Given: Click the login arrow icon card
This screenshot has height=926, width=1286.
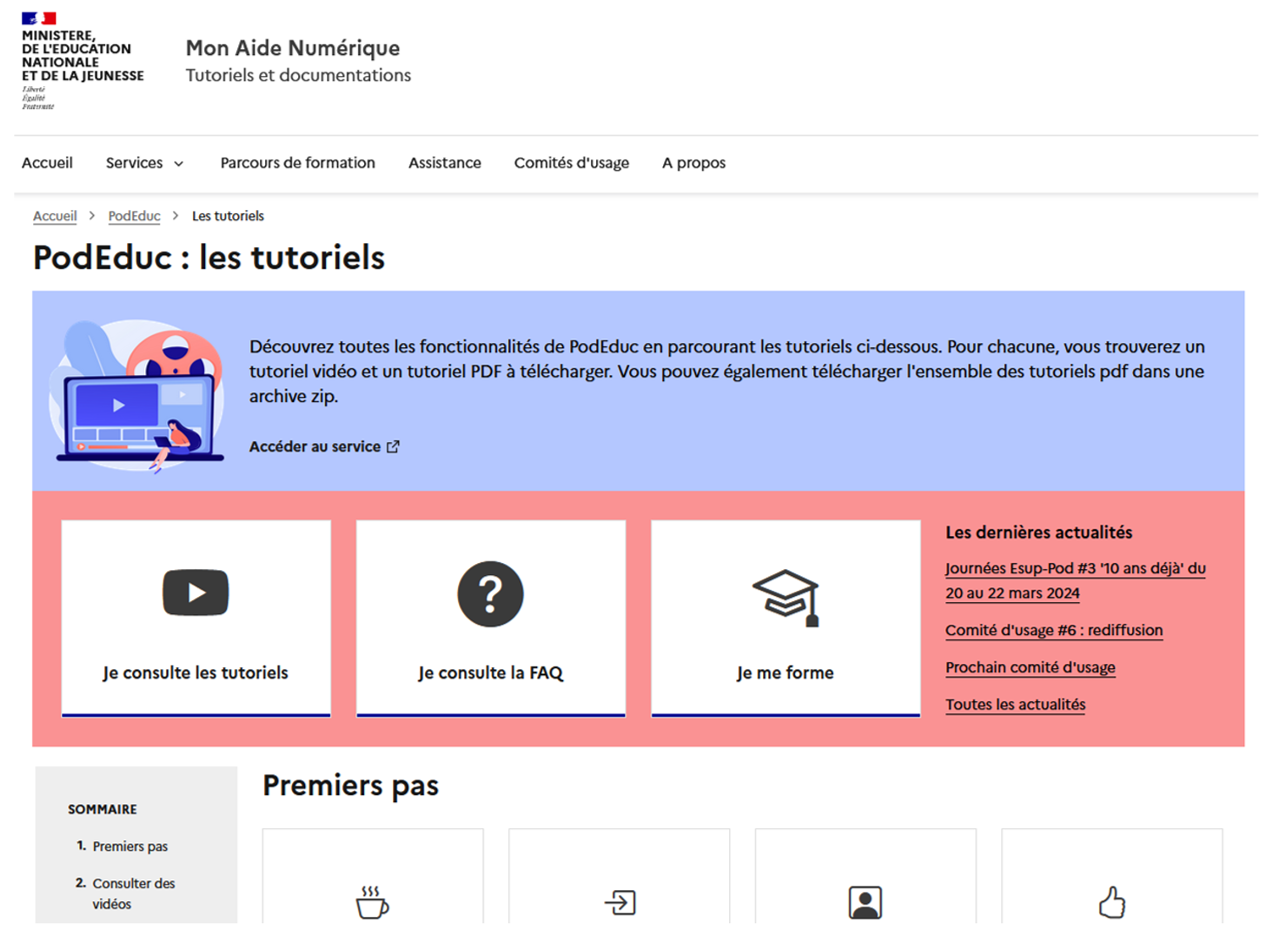Looking at the screenshot, I should pos(619,876).
